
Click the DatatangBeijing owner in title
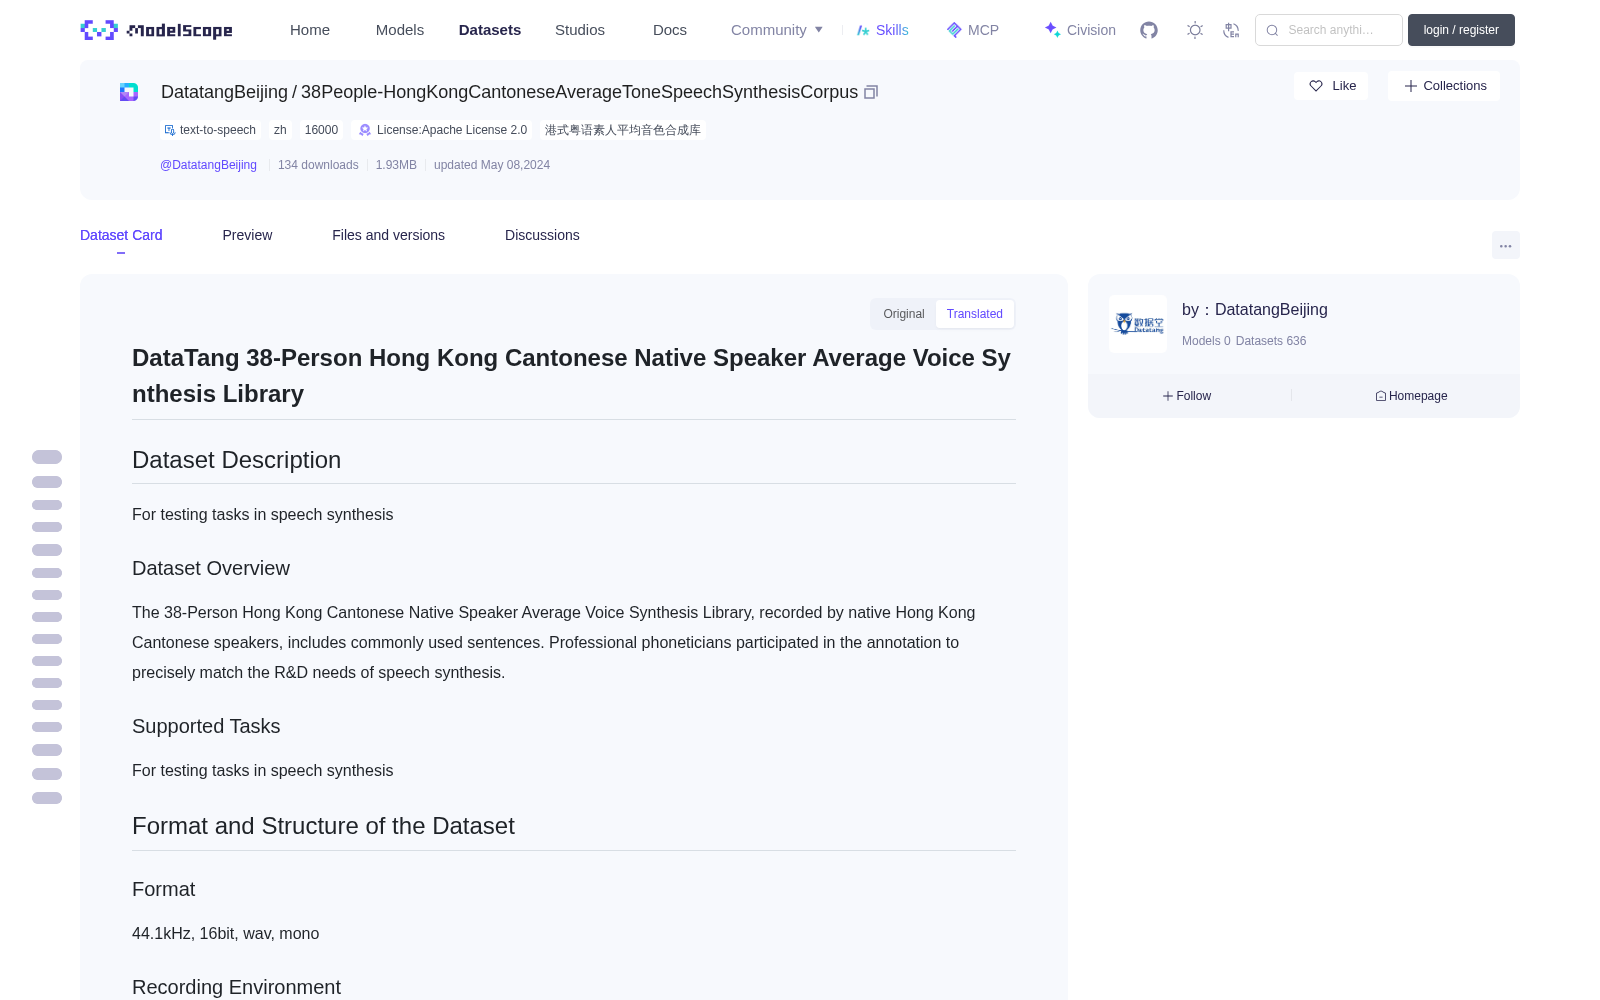224,92
